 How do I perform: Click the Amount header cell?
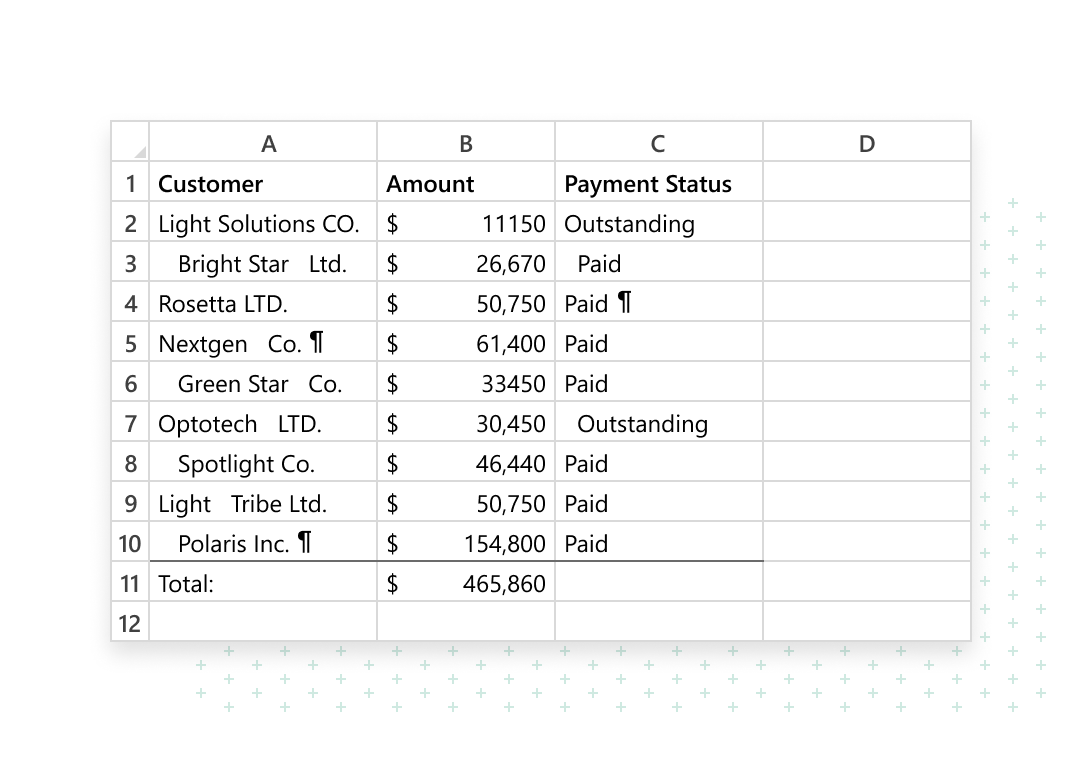(x=466, y=184)
